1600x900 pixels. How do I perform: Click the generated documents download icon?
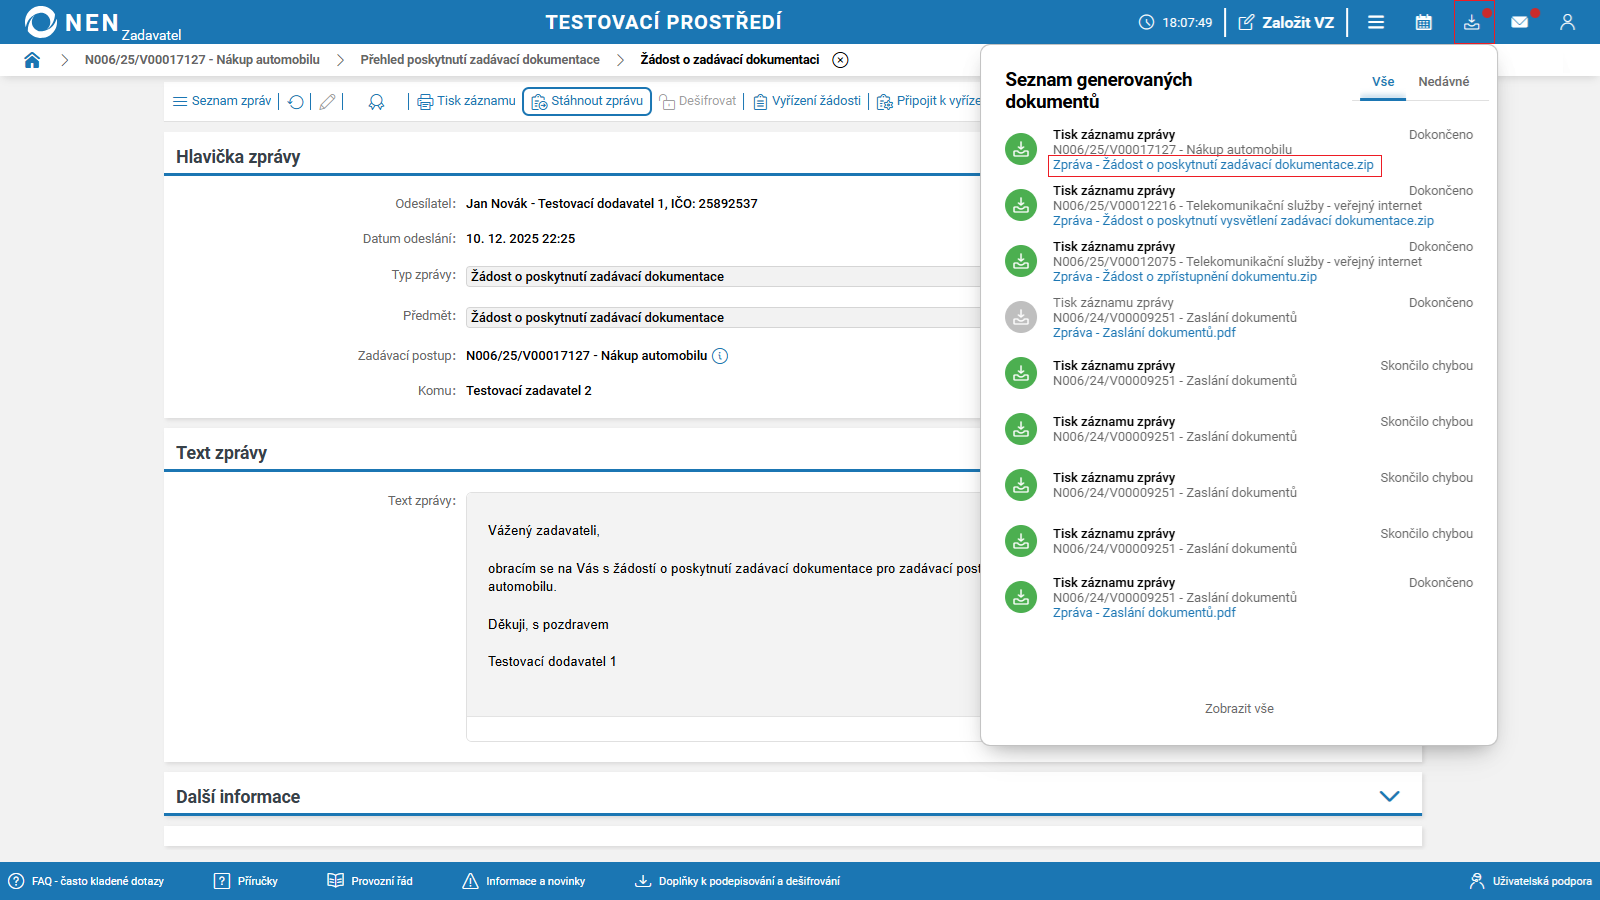1472,22
